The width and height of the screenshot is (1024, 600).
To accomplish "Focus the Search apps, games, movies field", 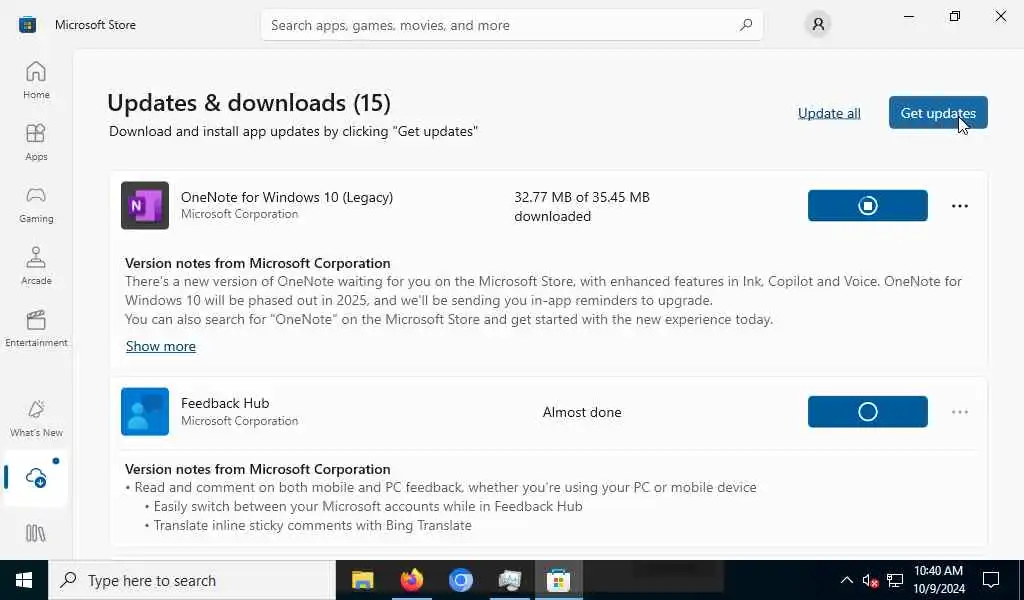I will pos(511,25).
